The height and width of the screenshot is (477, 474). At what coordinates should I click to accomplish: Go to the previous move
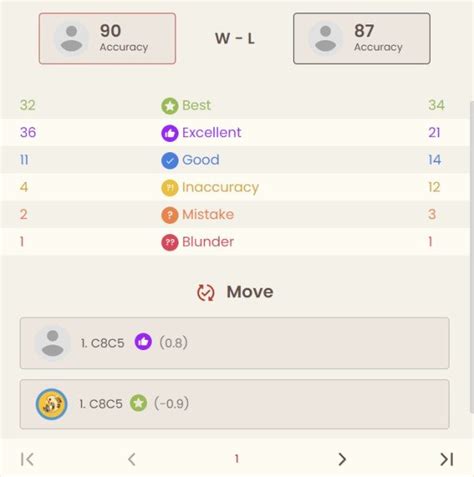[x=132, y=459]
